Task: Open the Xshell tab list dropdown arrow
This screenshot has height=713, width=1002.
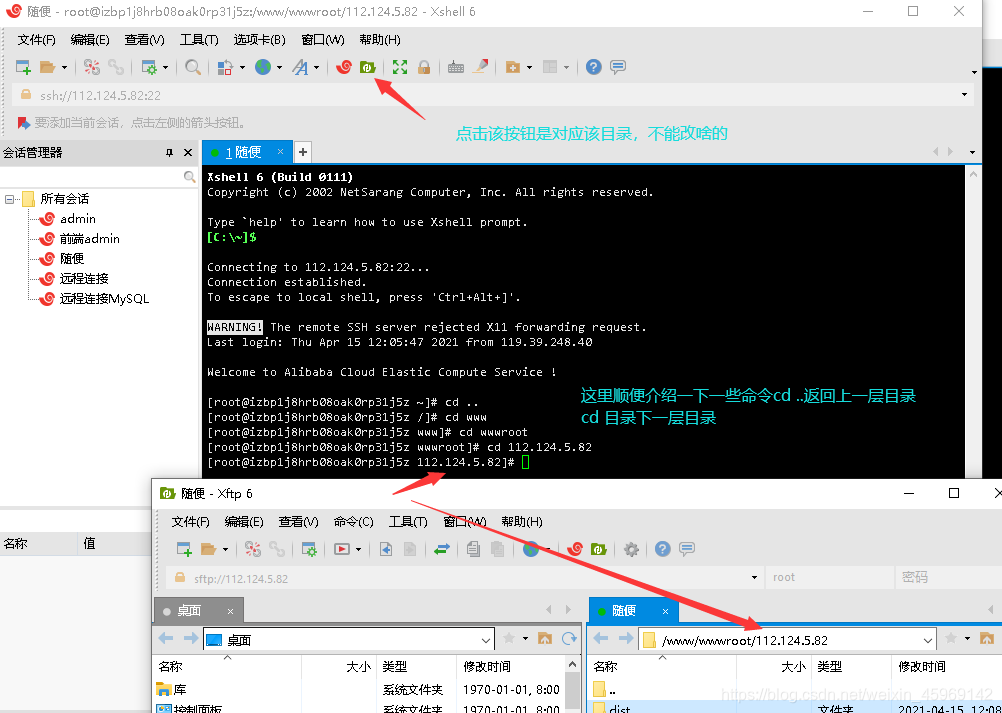Action: pyautogui.click(x=972, y=153)
